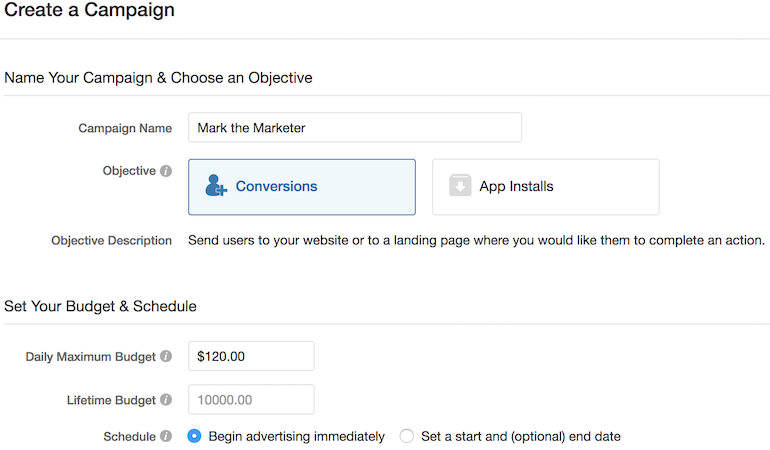Click the Schedule info icon

point(166,436)
